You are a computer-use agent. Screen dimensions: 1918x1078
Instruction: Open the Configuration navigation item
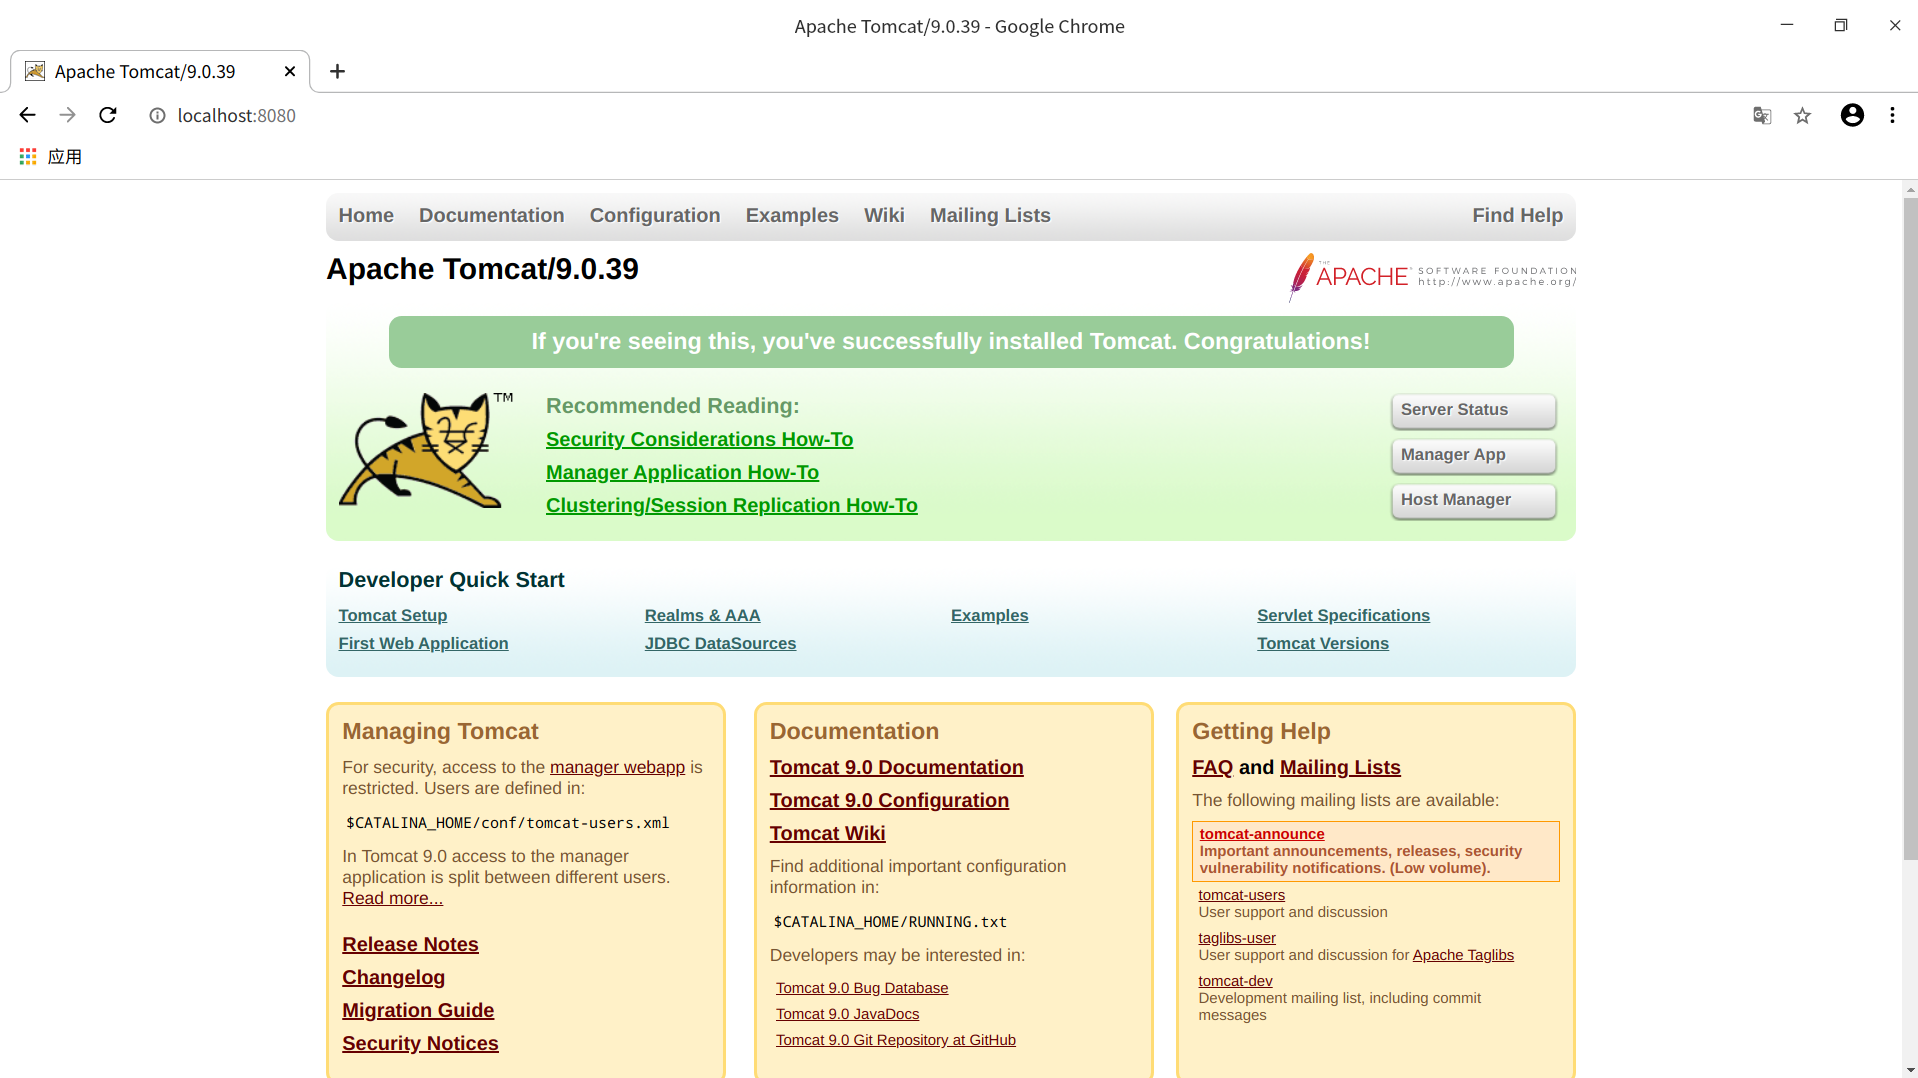coord(655,215)
